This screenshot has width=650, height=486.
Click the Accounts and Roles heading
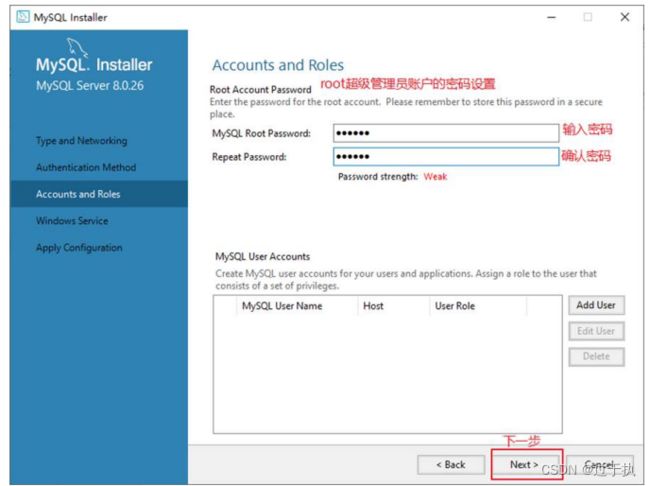(x=278, y=65)
